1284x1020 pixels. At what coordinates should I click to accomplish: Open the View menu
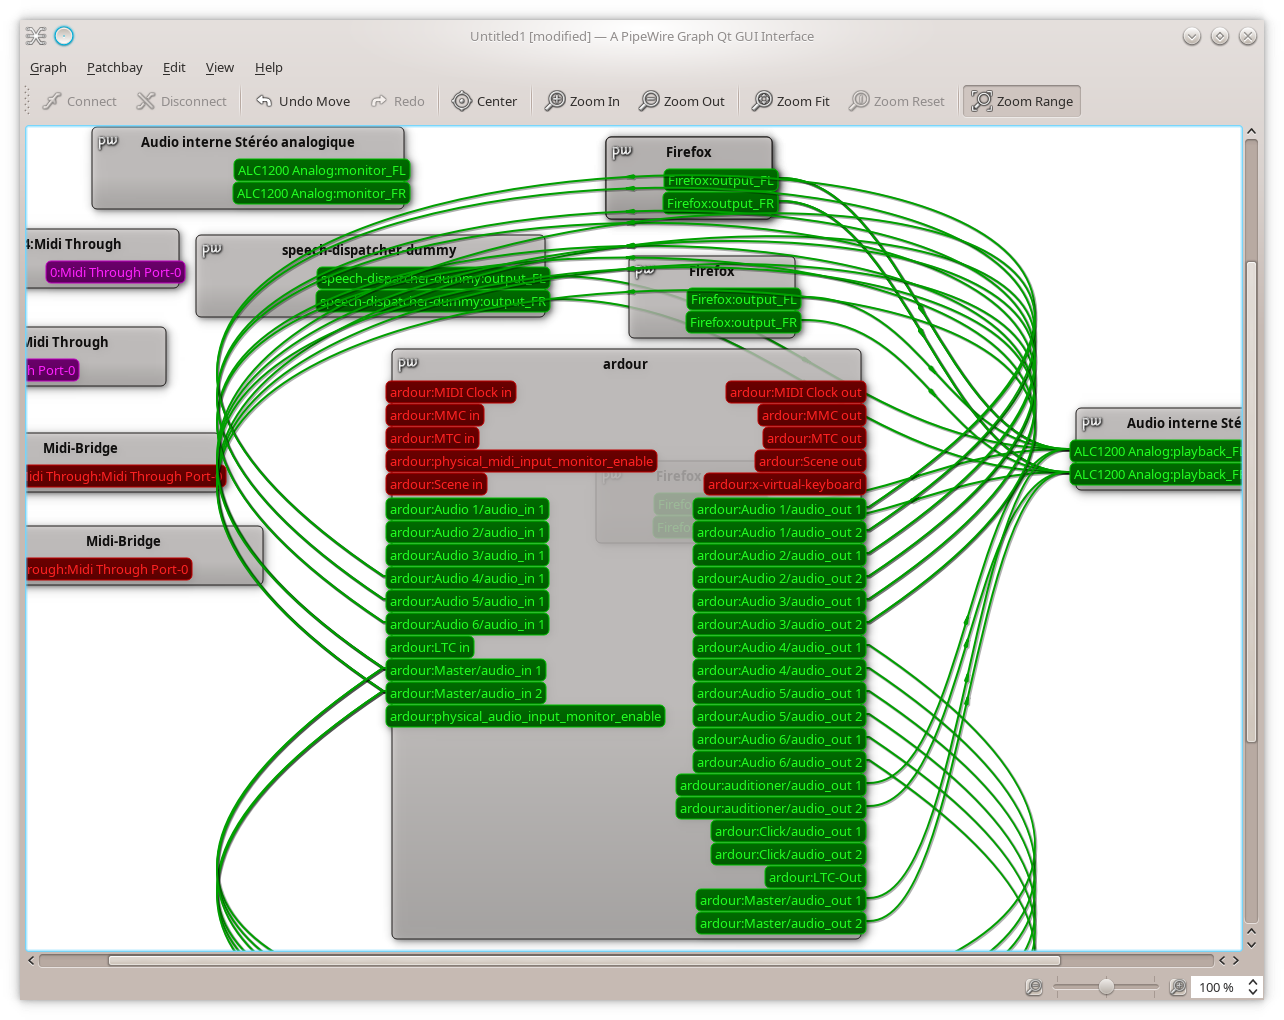pos(220,67)
